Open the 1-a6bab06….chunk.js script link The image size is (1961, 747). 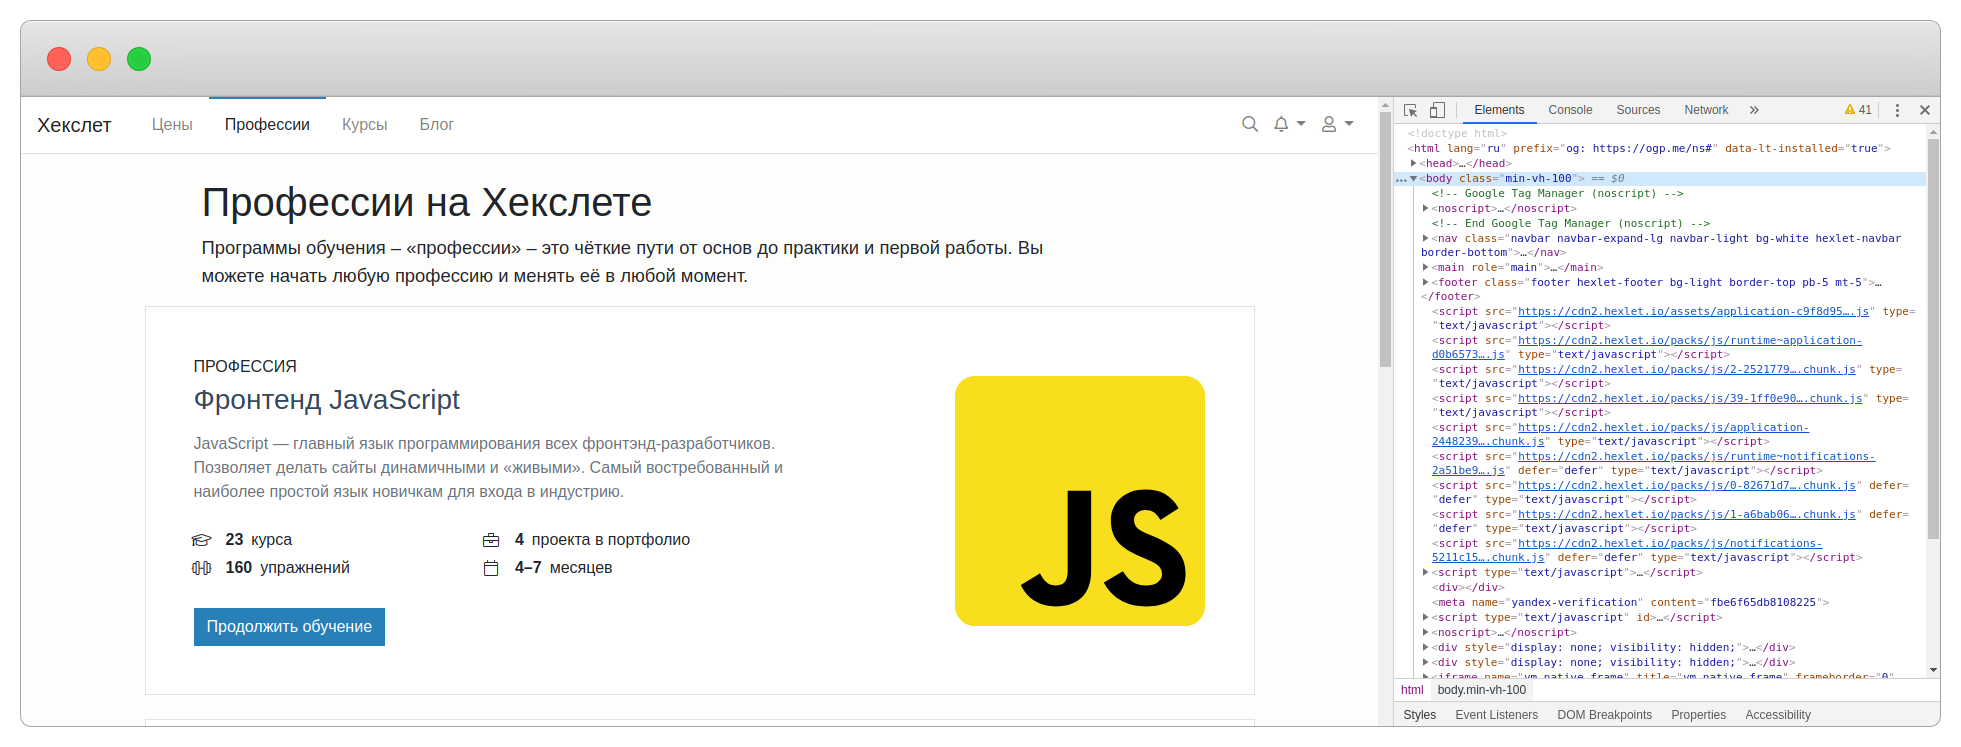(1687, 514)
